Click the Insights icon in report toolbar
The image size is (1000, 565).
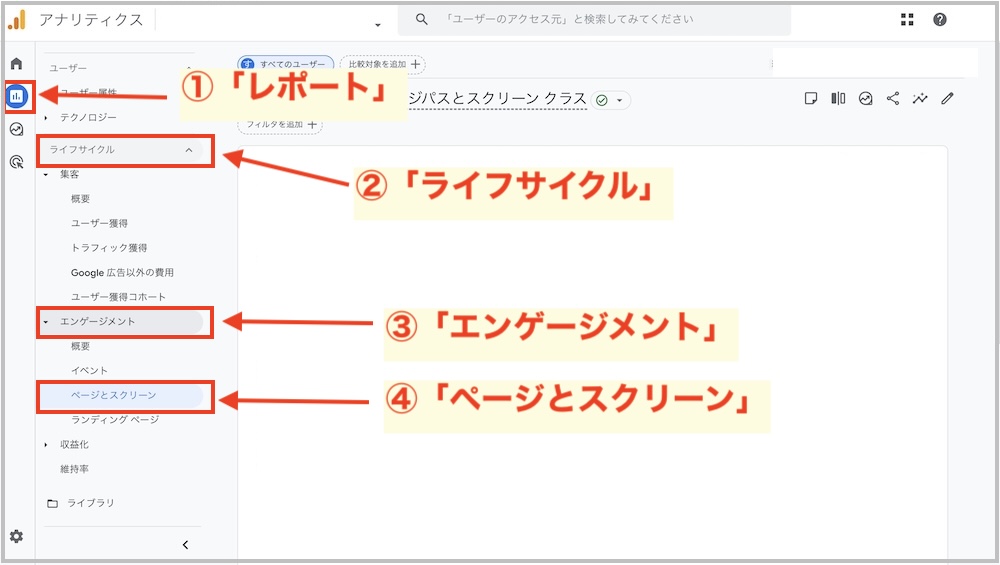pyautogui.click(x=865, y=98)
